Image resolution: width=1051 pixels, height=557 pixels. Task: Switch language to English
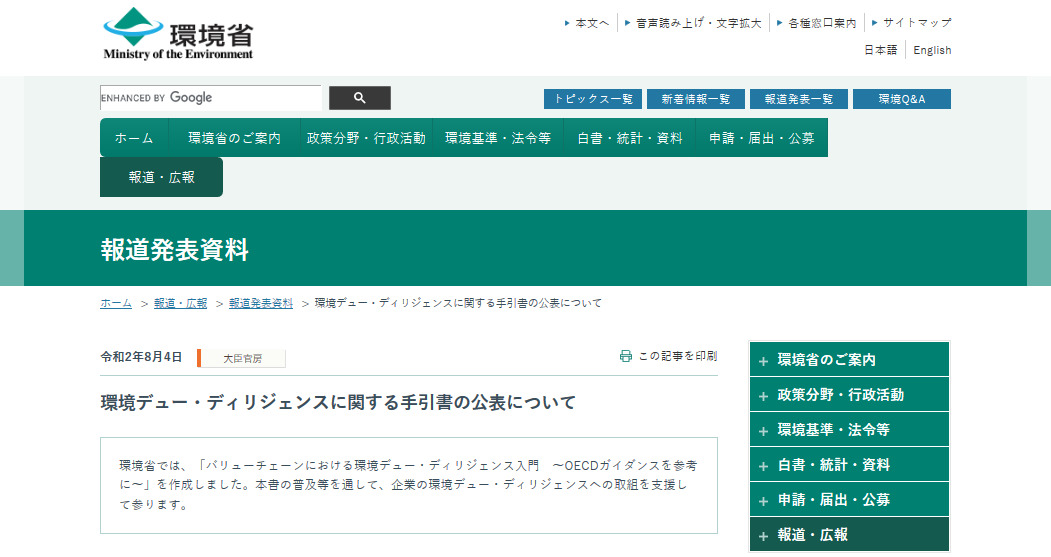click(932, 50)
